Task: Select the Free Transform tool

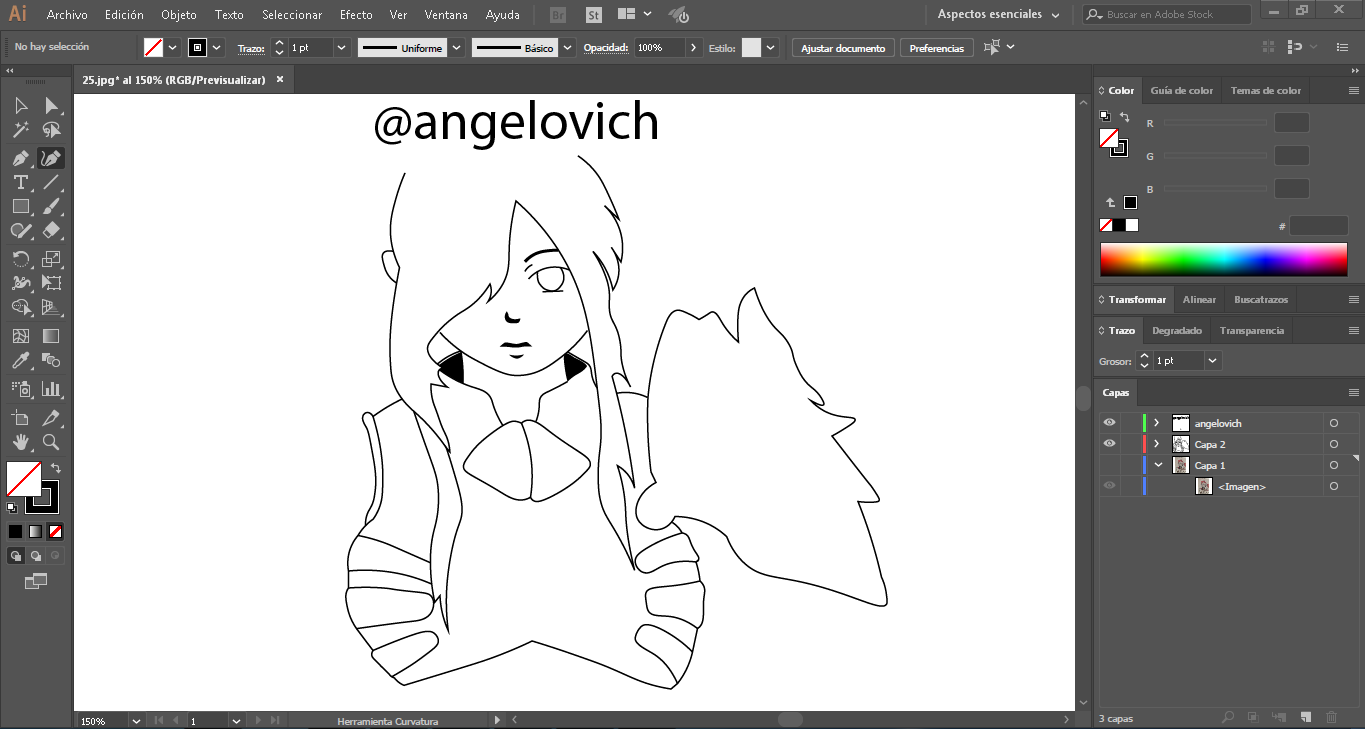Action: (51, 283)
